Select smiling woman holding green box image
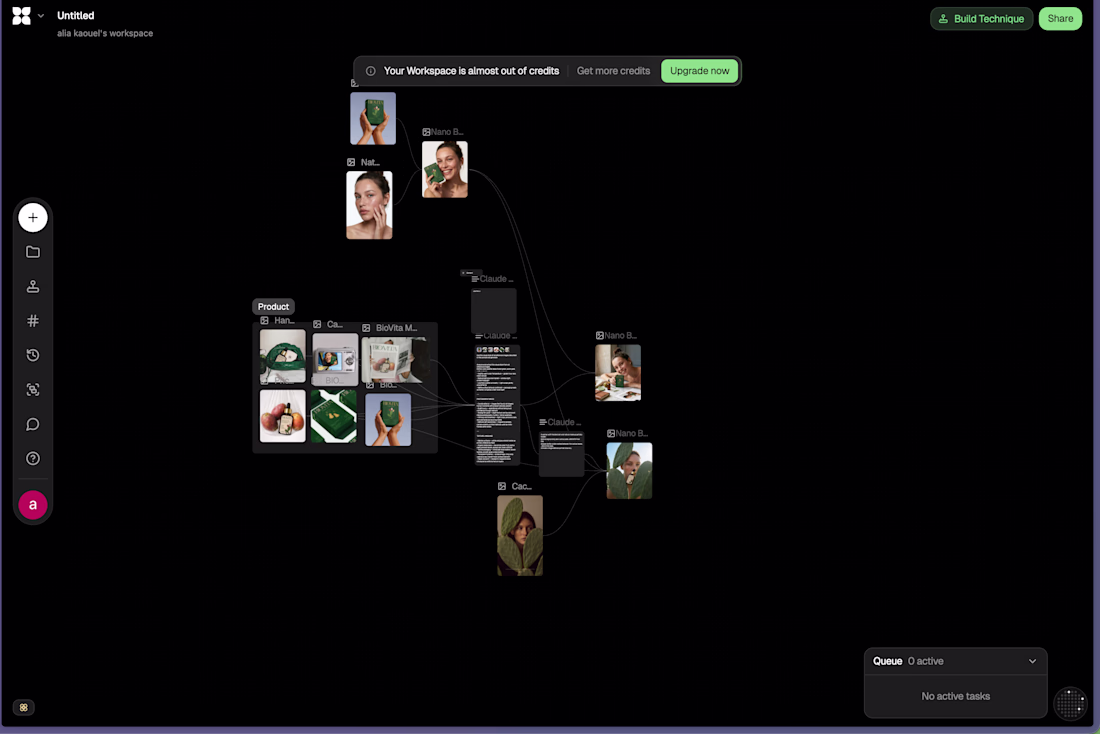Image resolution: width=1100 pixels, height=734 pixels. 445,169
